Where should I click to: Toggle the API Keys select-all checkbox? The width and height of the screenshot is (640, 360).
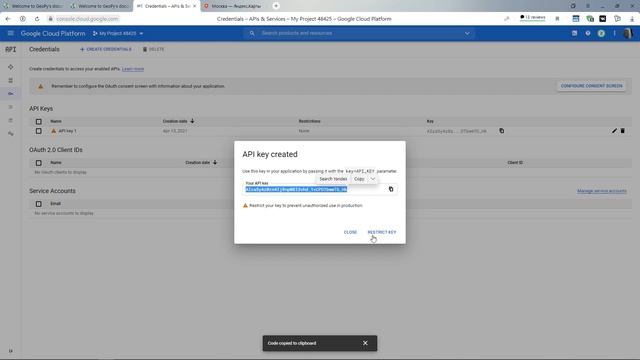tap(38, 122)
